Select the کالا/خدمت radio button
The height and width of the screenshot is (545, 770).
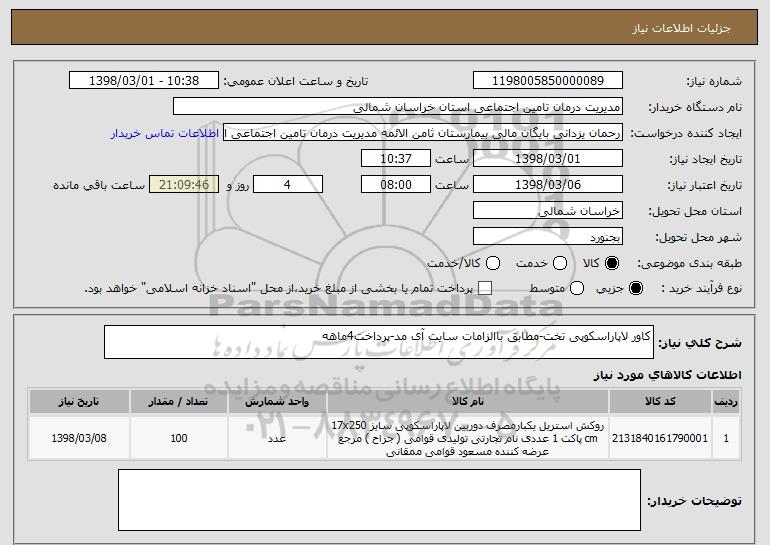[493, 263]
